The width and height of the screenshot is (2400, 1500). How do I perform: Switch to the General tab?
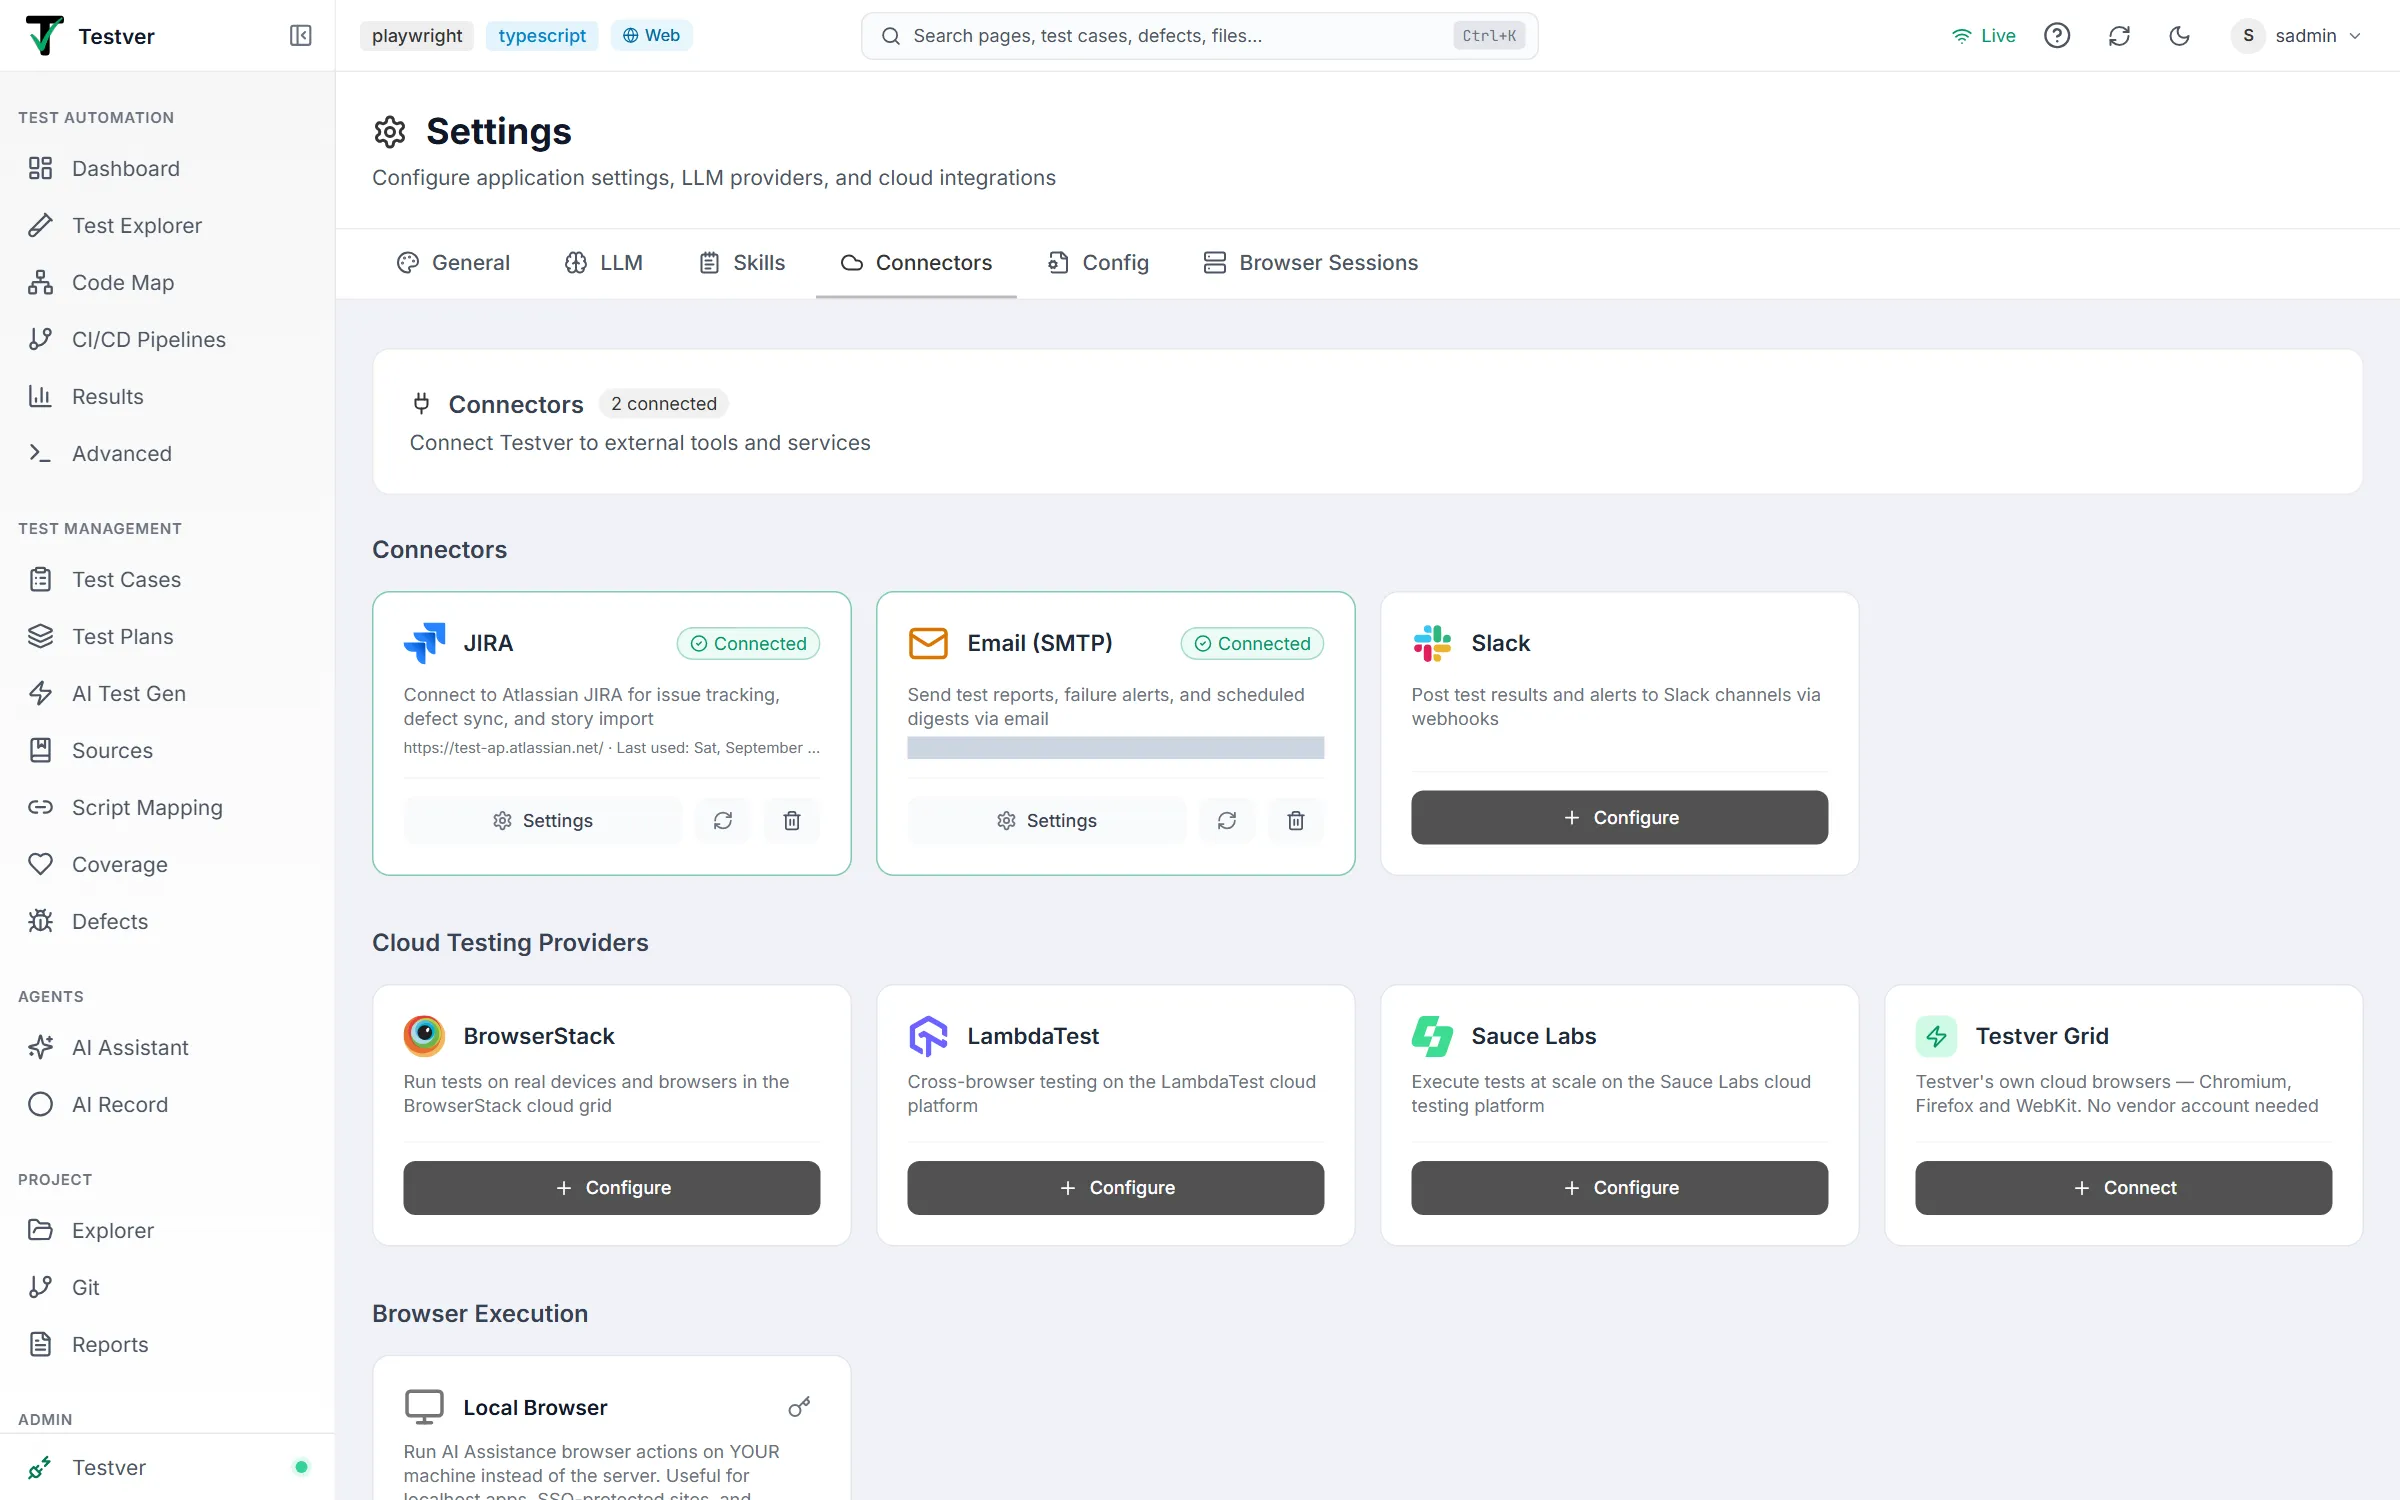pyautogui.click(x=453, y=263)
